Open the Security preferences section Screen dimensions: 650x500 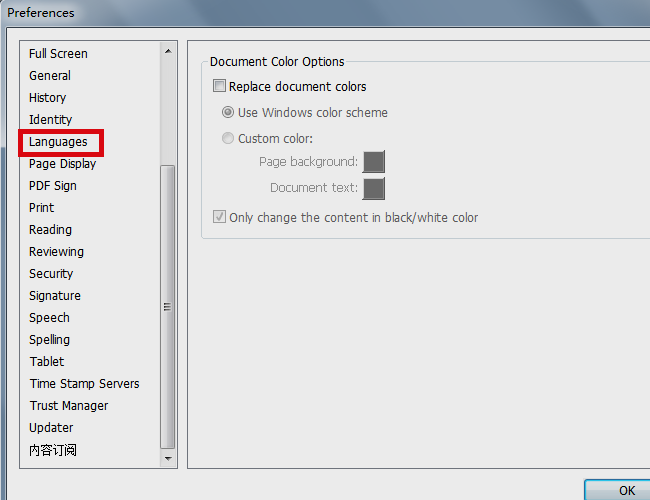[51, 274]
